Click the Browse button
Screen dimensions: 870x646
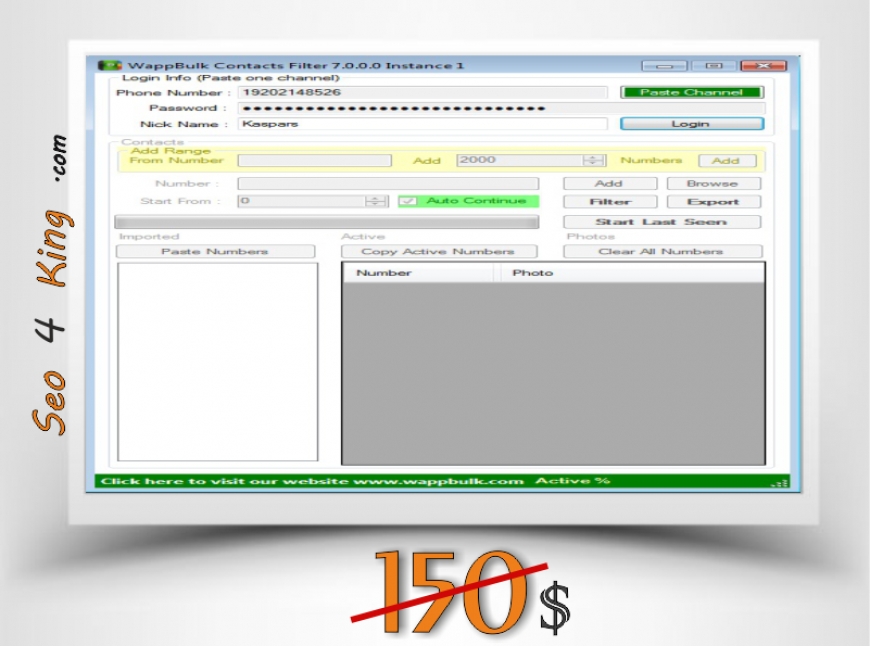713,183
